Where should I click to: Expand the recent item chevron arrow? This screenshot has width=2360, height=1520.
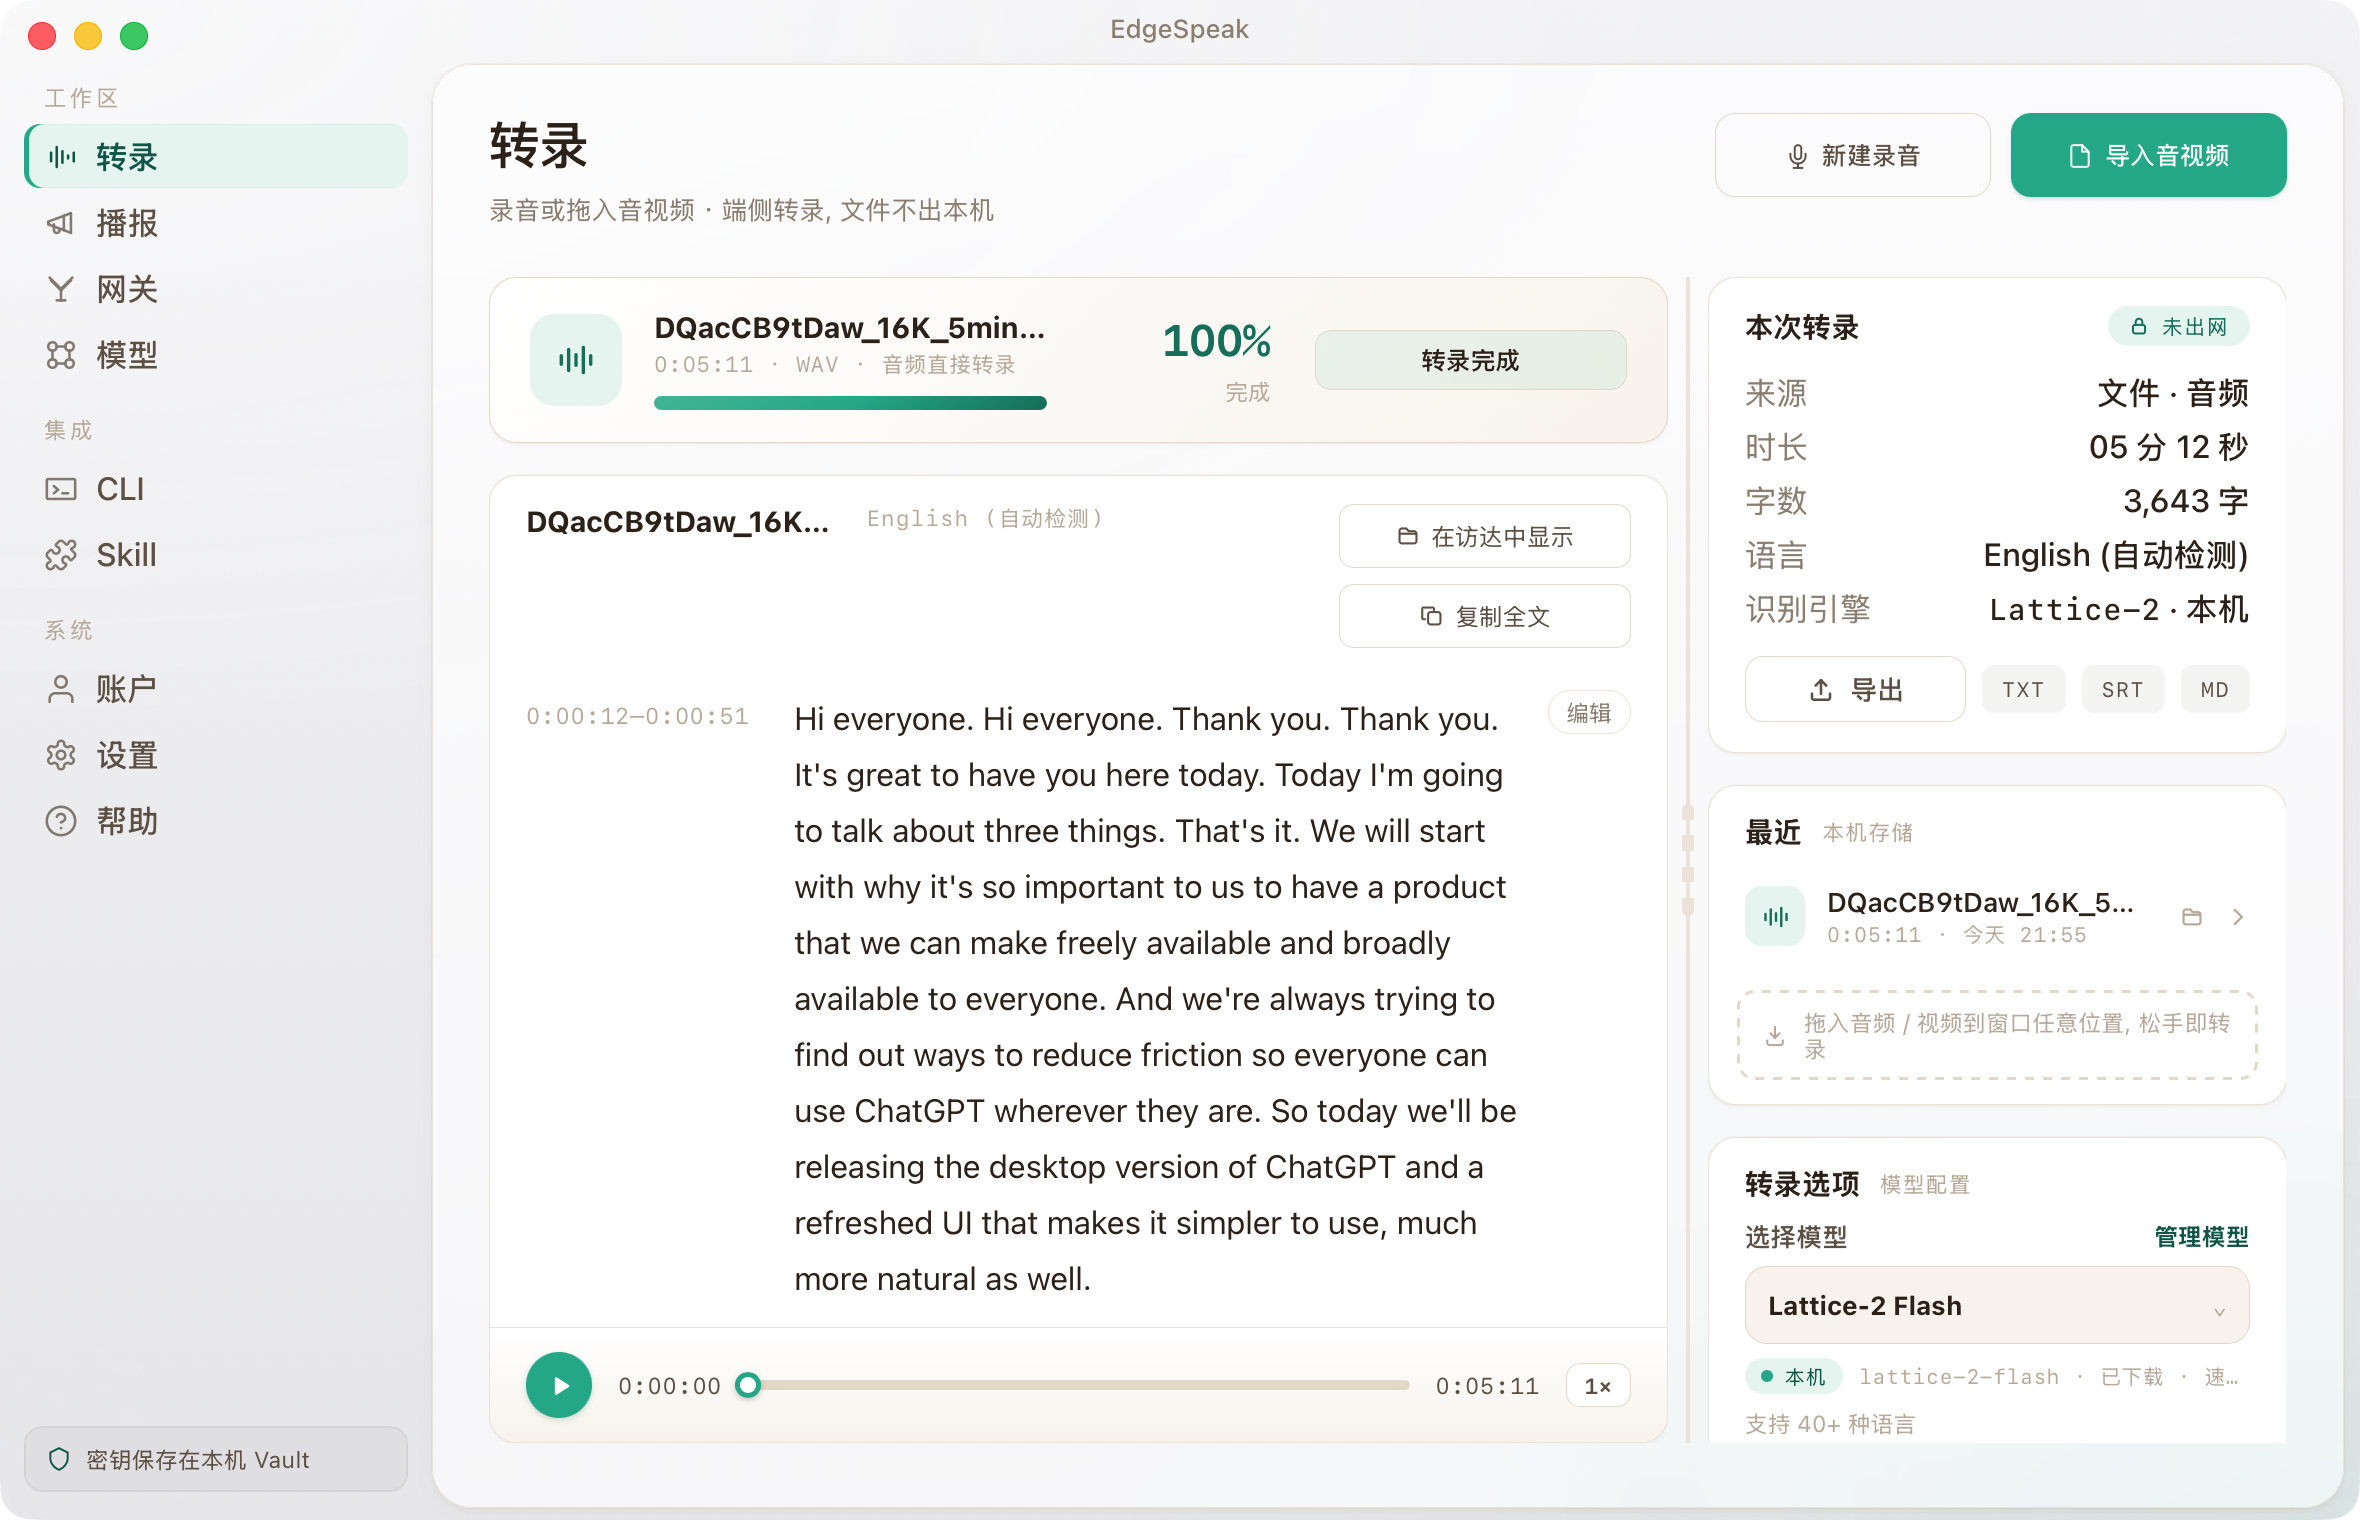coord(2238,917)
